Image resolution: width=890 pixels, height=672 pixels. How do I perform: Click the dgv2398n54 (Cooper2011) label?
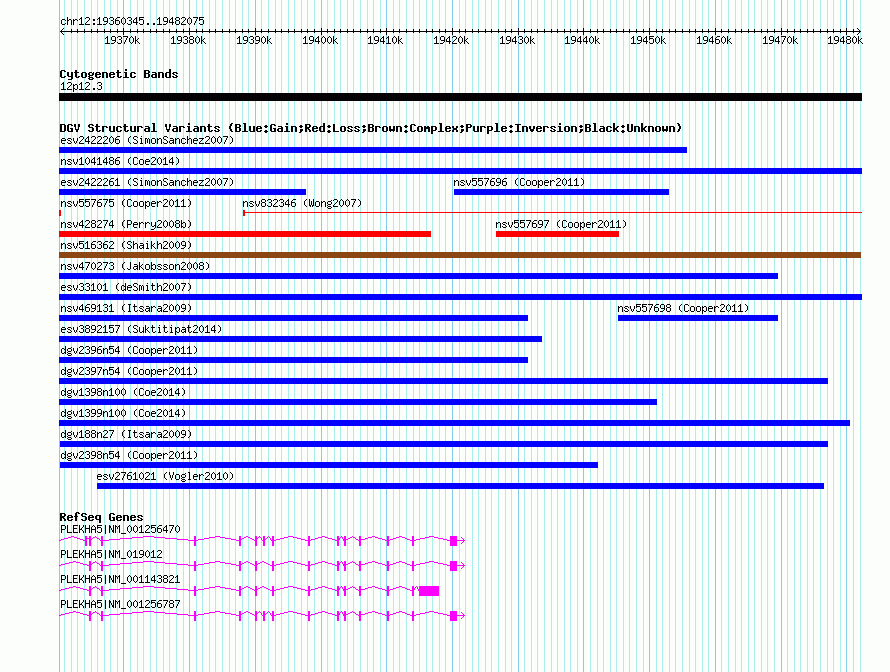pos(129,455)
